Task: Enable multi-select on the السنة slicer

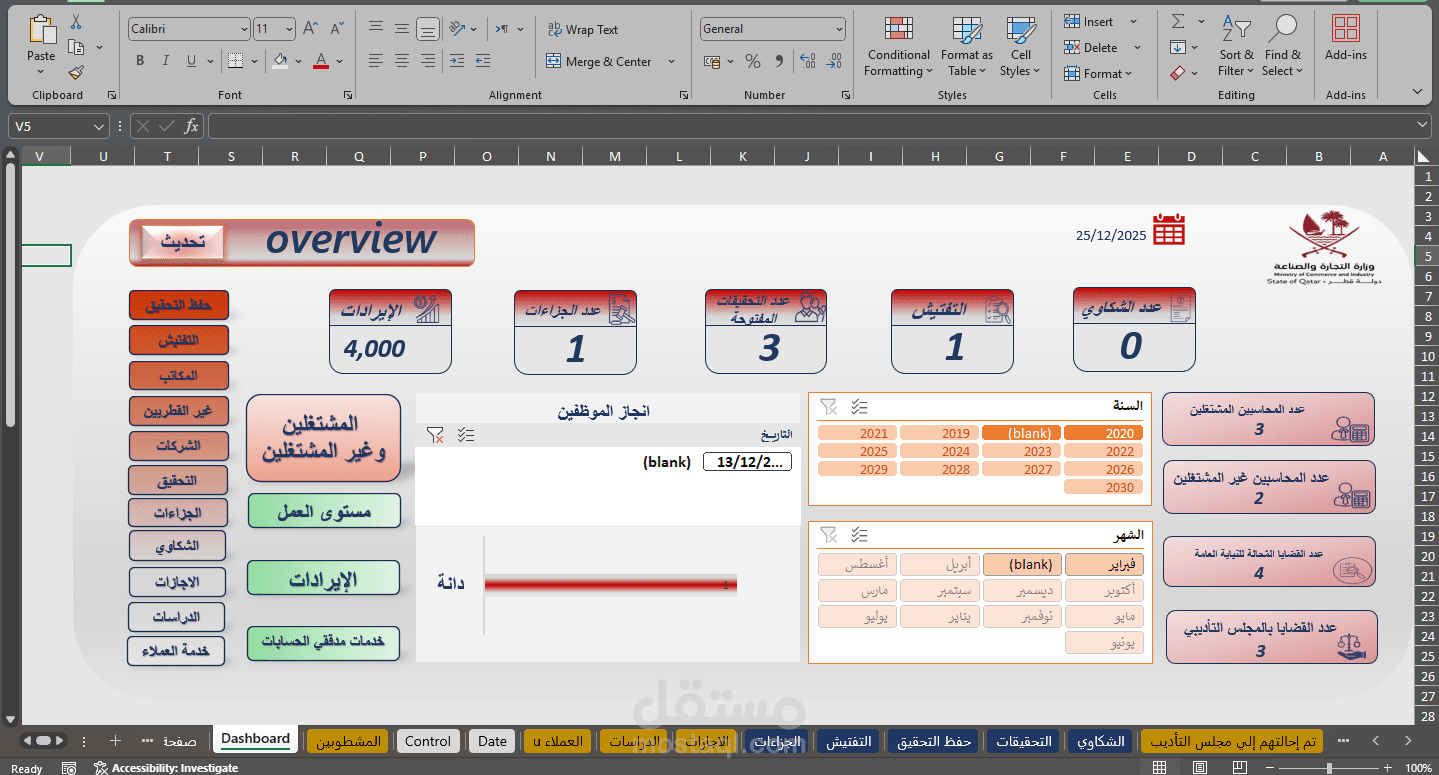Action: tap(857, 407)
